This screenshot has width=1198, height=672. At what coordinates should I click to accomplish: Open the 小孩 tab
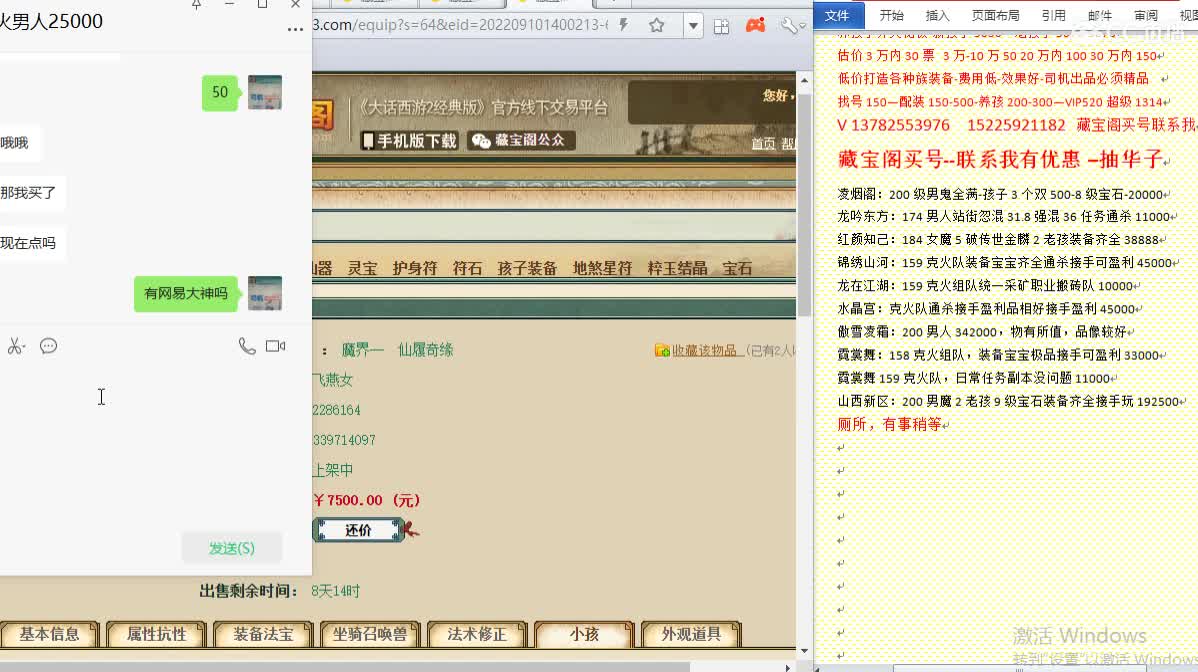point(584,634)
